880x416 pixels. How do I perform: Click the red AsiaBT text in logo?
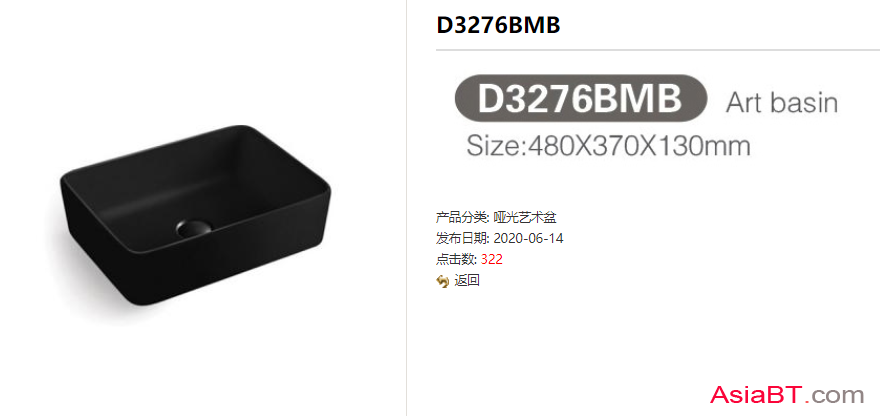[758, 395]
